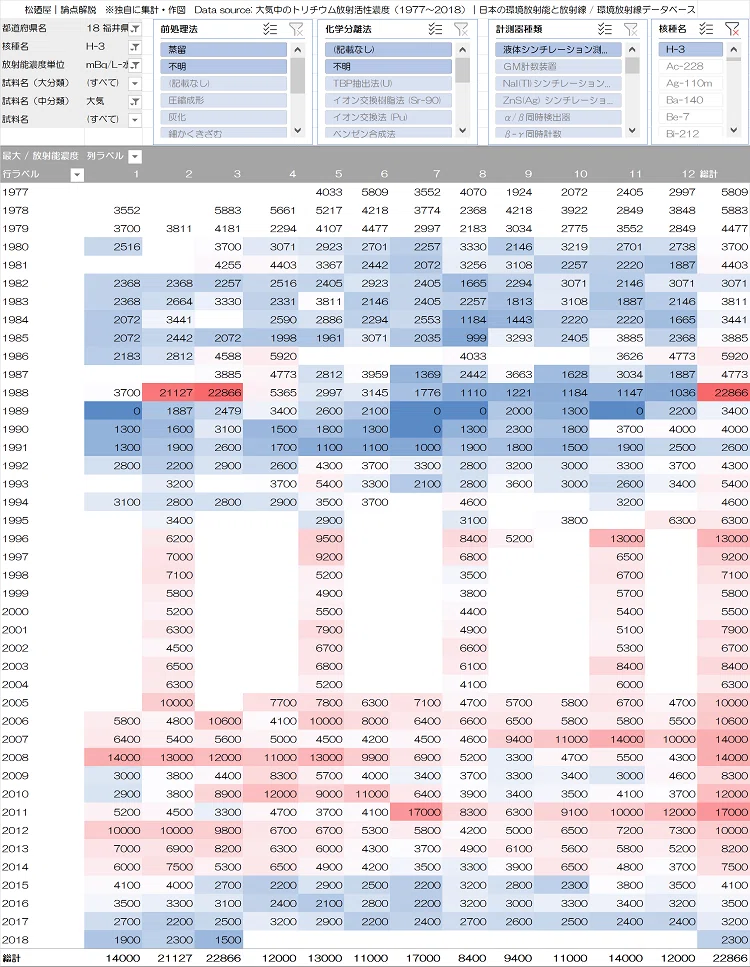Select GM計数装置 in the 計測器種類 slicer
Image resolution: width=750 pixels, height=967 pixels.
558,66
